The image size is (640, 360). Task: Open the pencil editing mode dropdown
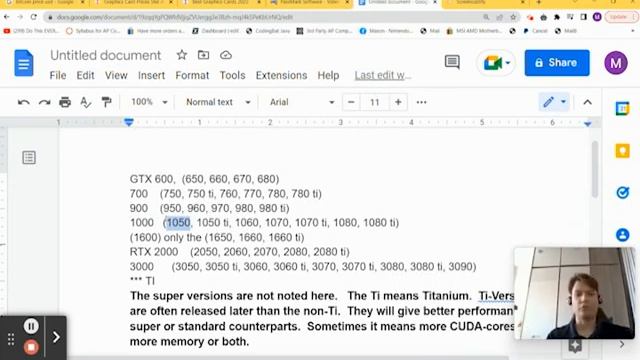[x=554, y=102]
